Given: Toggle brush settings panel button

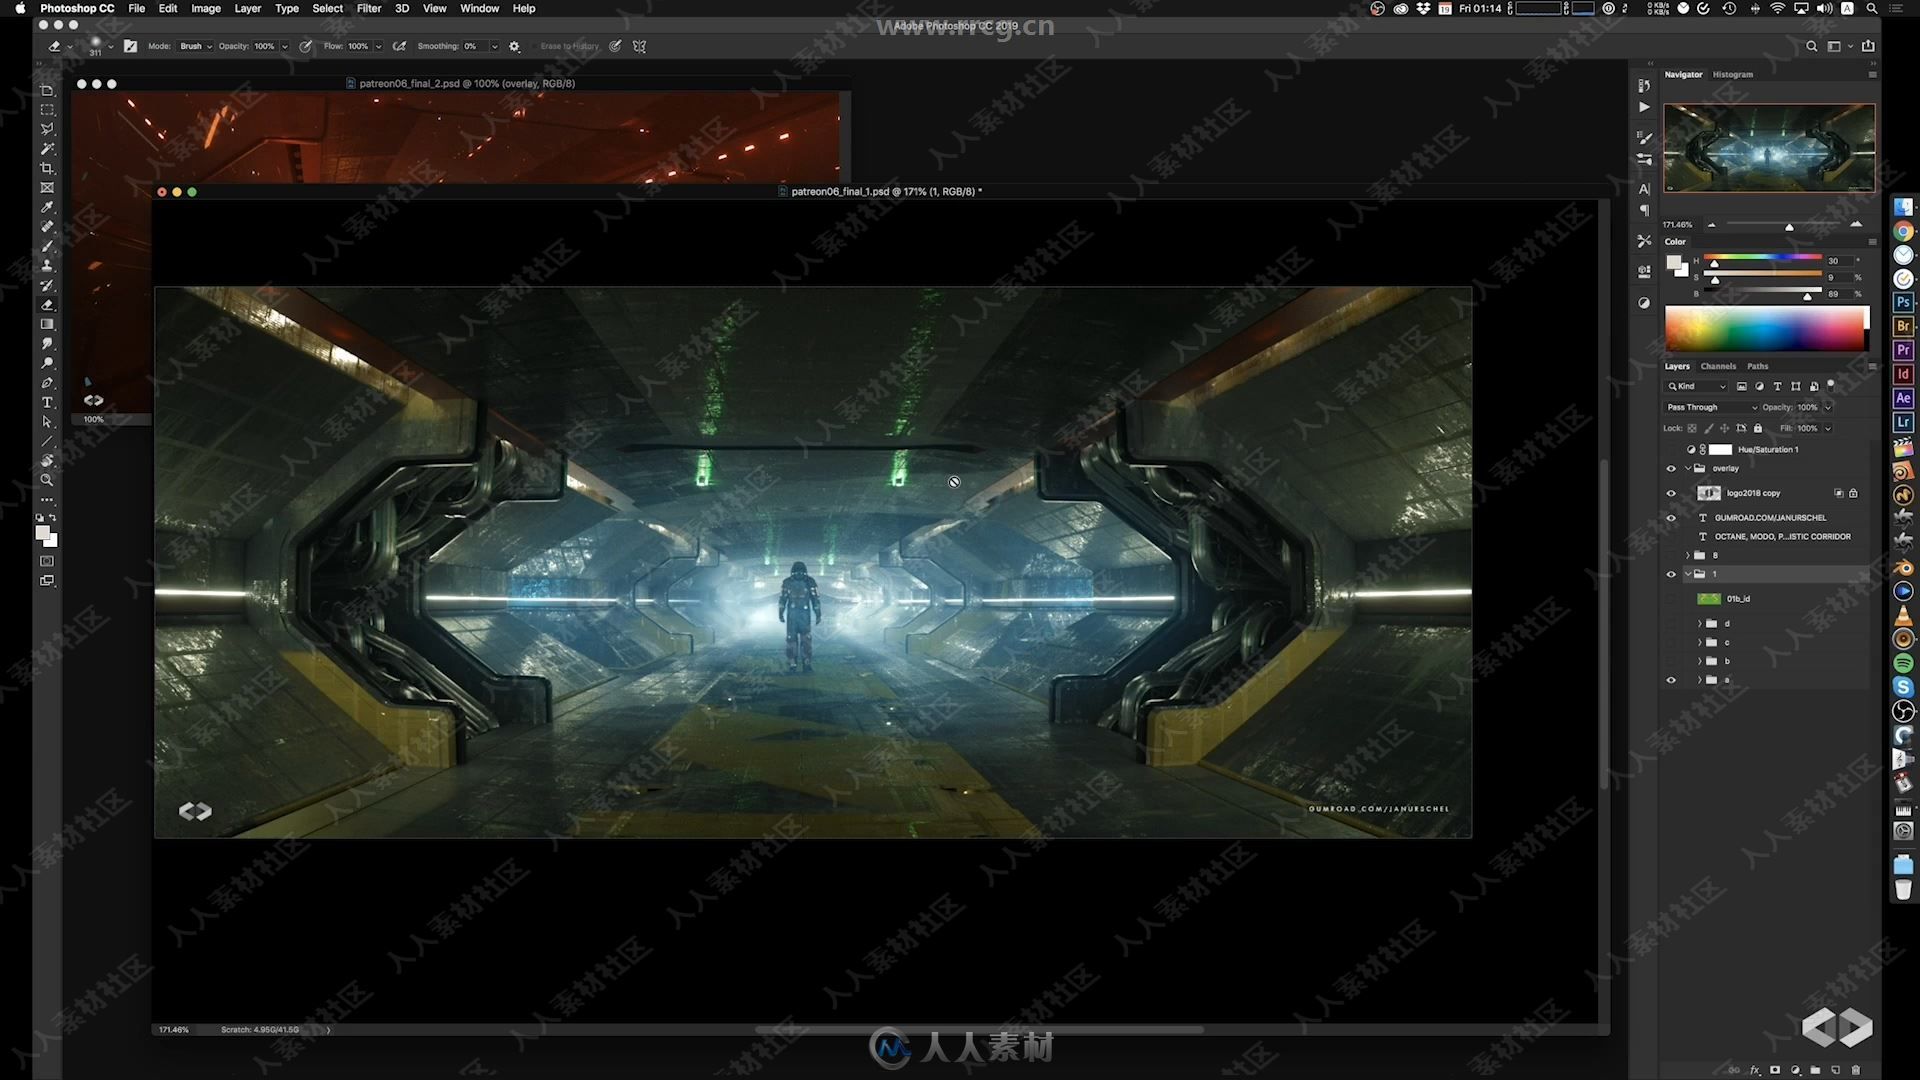Looking at the screenshot, I should click(x=130, y=46).
